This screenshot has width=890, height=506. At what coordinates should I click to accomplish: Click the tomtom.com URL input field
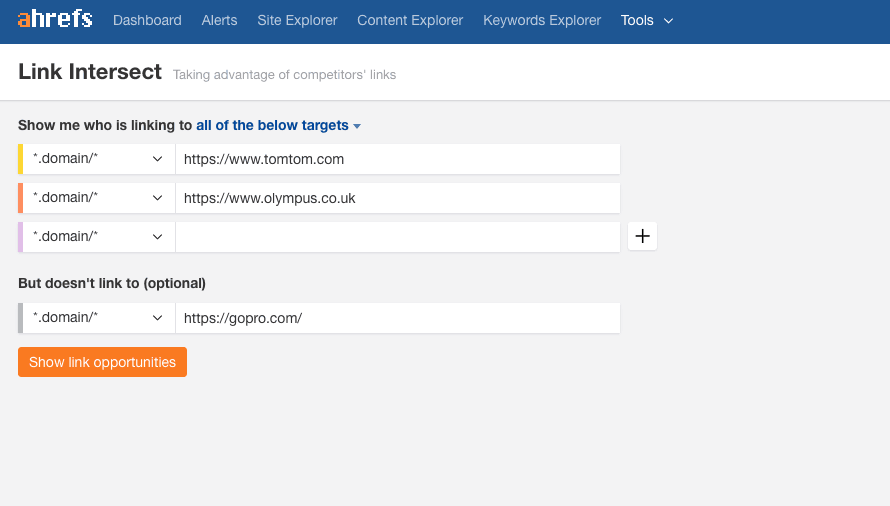(398, 159)
